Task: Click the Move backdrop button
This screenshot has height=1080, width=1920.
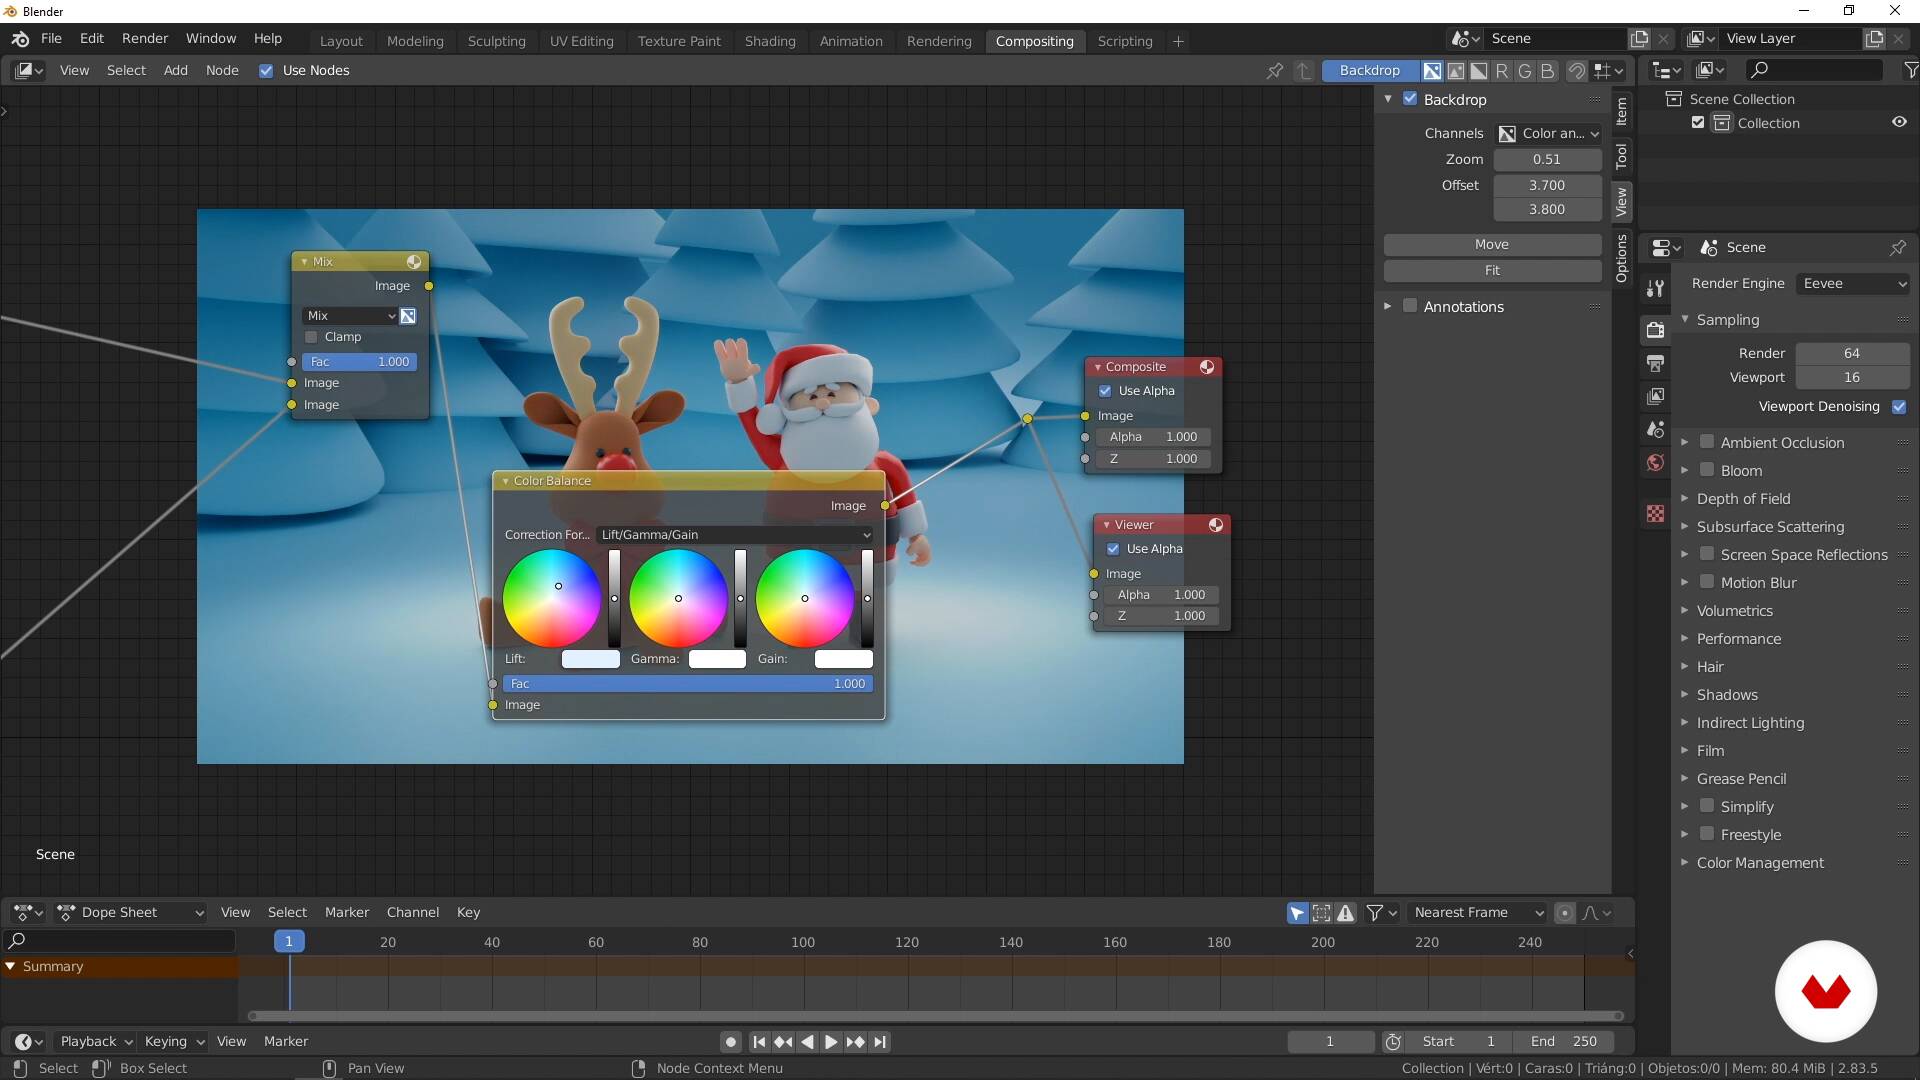Action: pos(1492,245)
